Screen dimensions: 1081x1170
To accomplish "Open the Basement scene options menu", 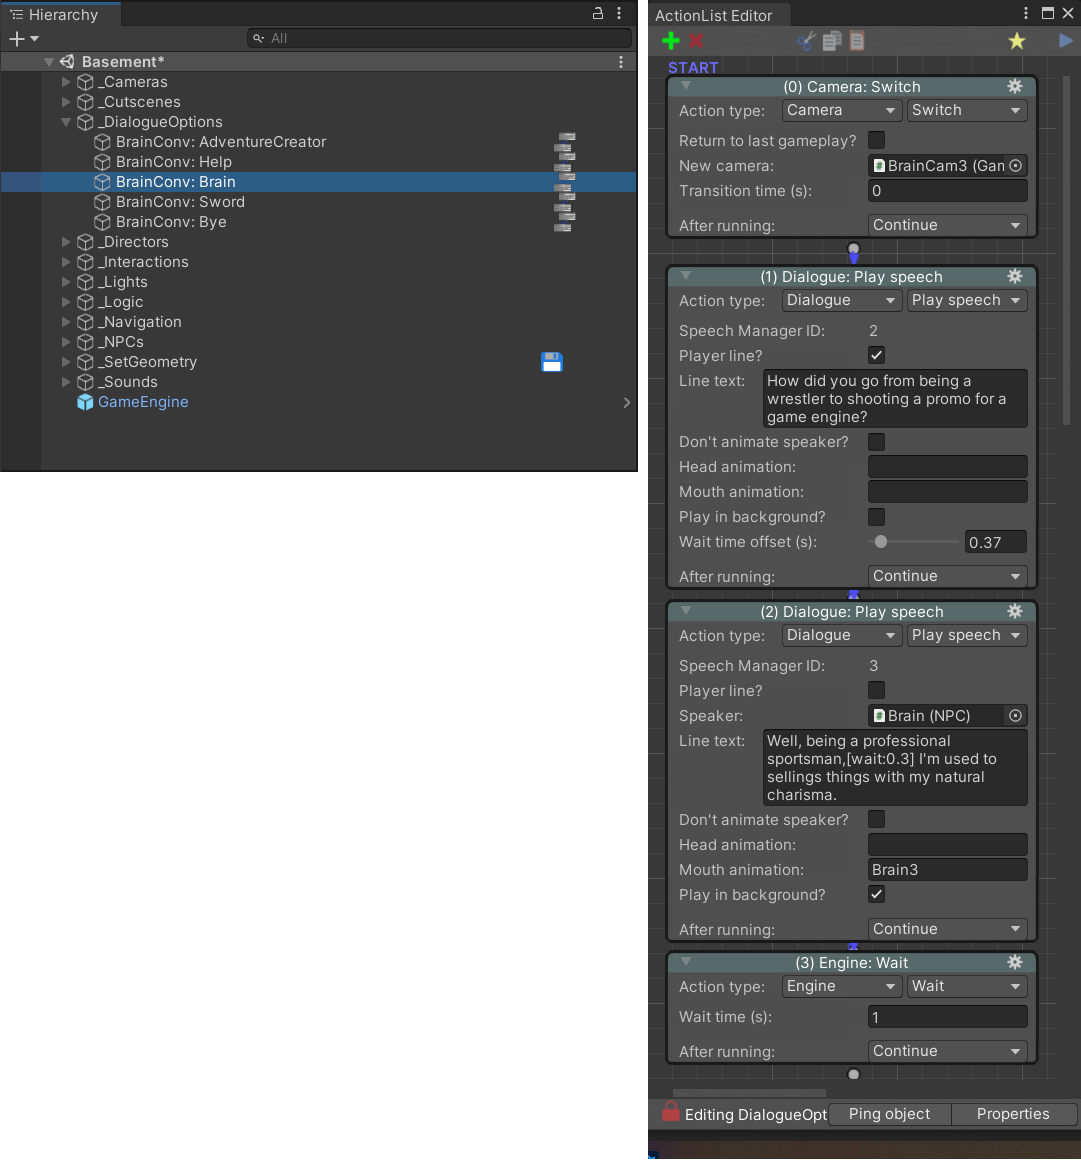I will coord(621,62).
